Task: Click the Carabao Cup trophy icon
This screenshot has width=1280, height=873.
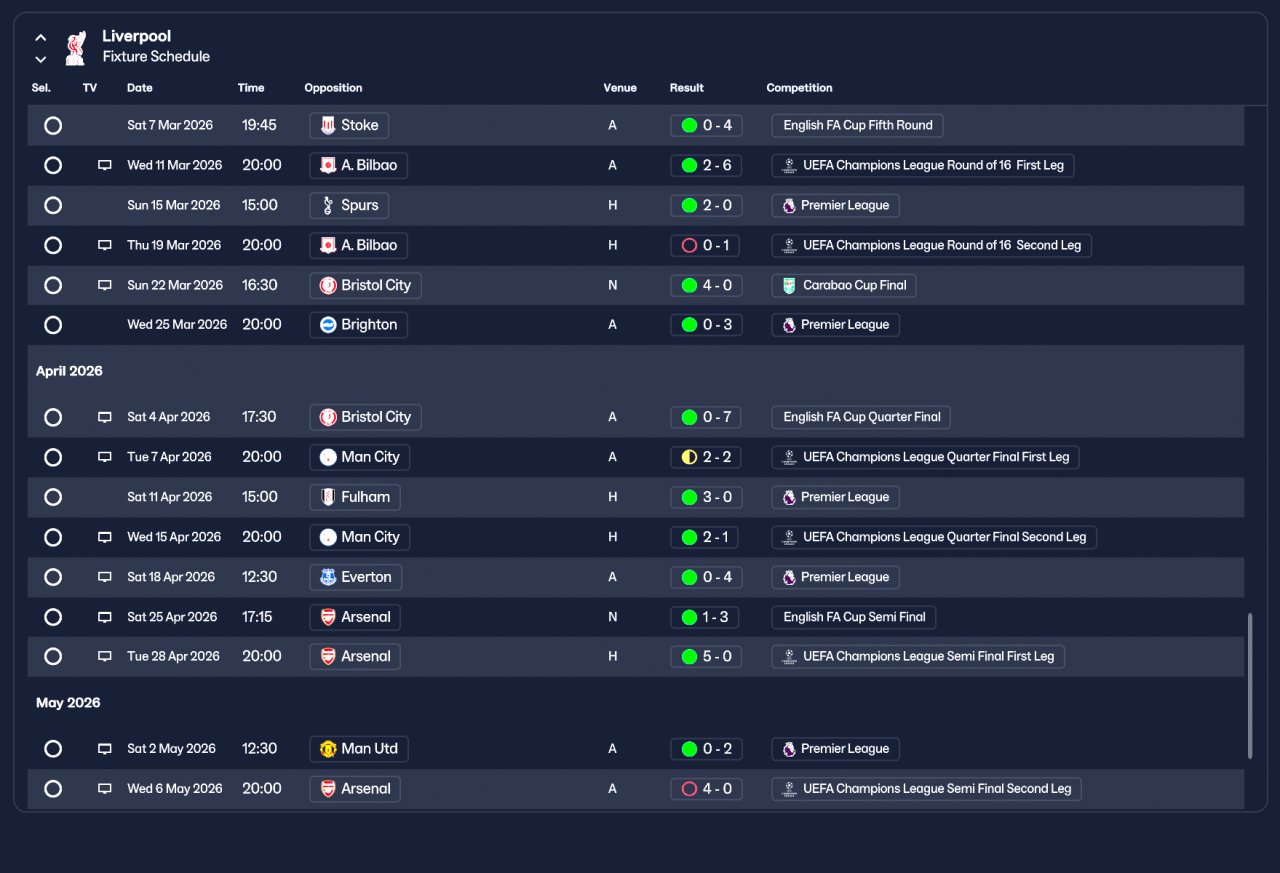Action: click(790, 285)
